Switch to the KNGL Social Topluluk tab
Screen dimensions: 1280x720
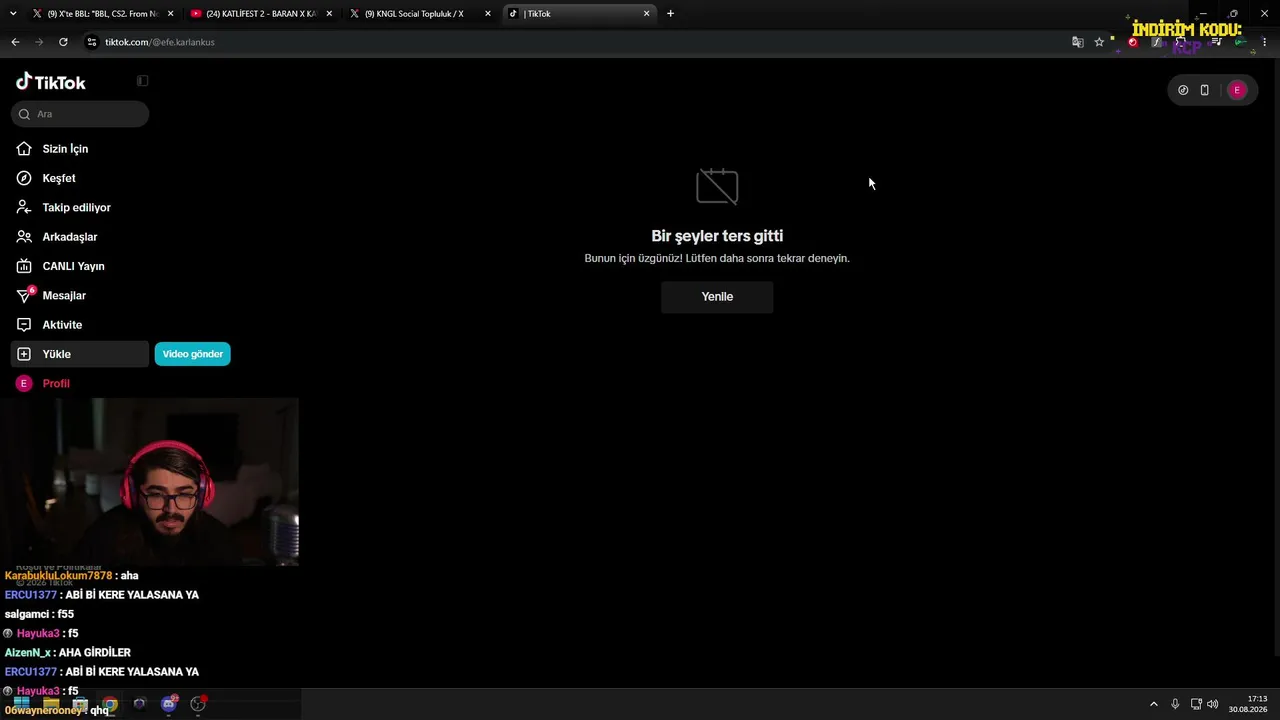(x=418, y=14)
